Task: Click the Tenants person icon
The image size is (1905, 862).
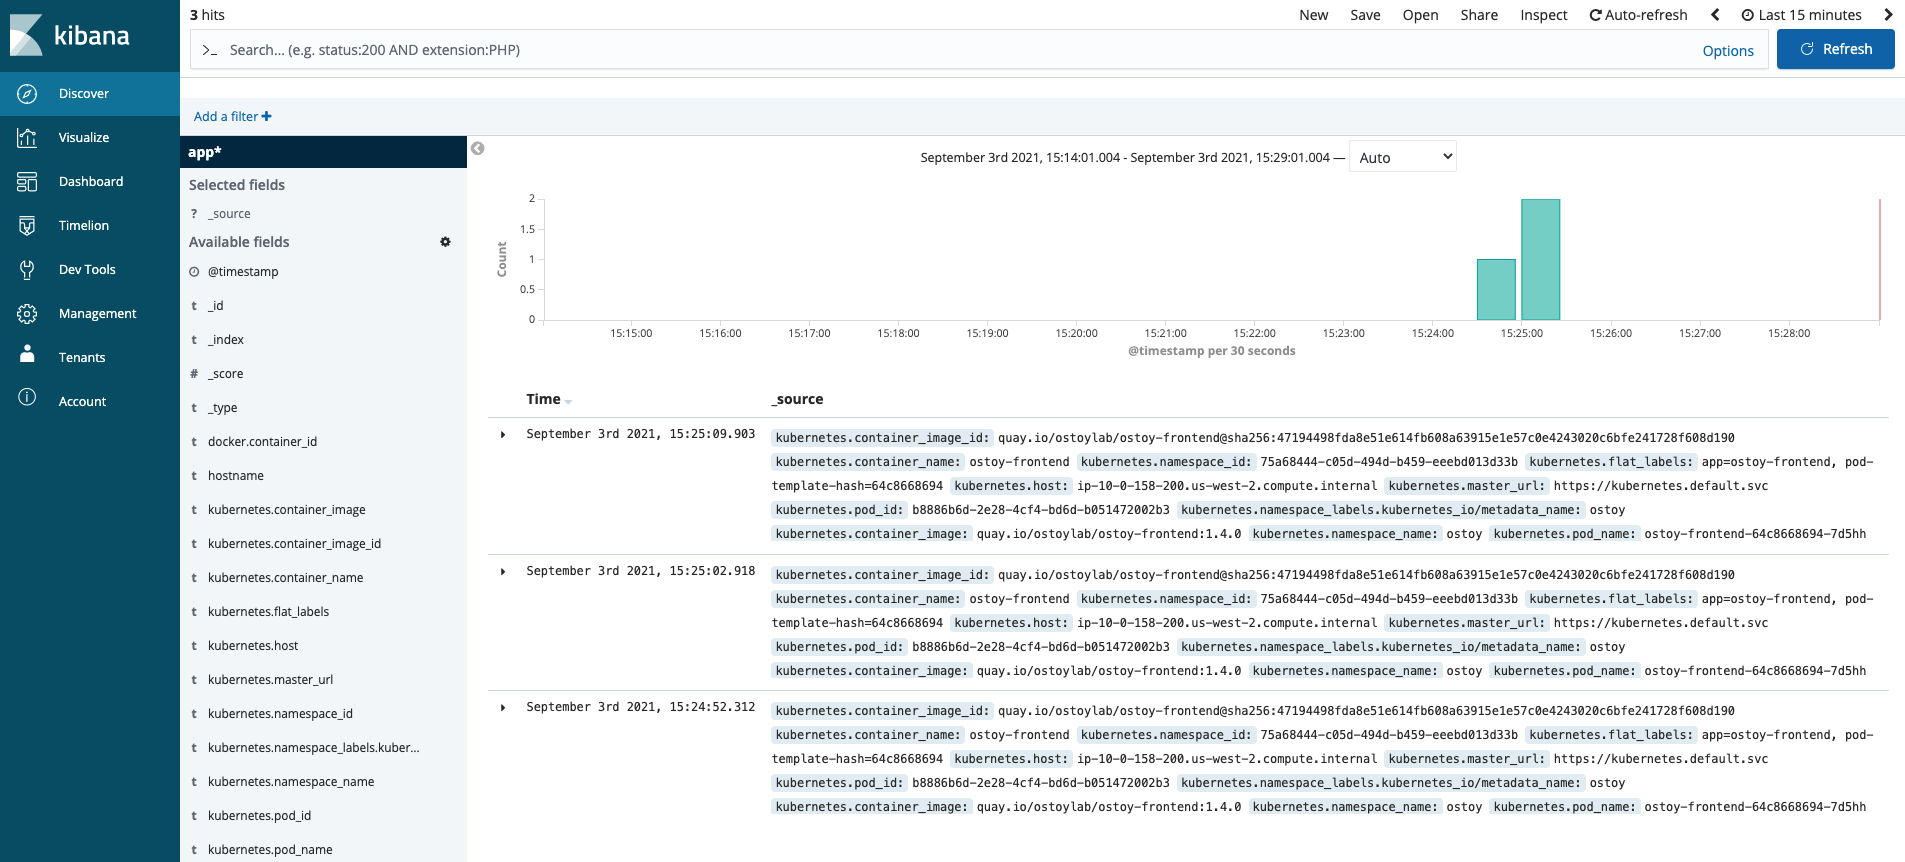Action: click(x=27, y=355)
